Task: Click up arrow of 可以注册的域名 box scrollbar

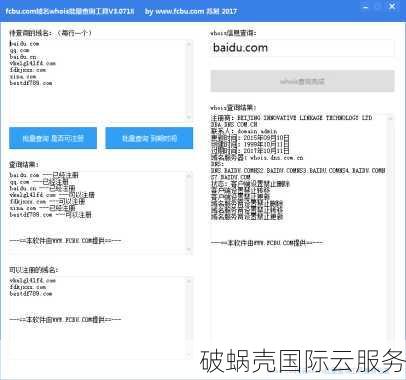Action: coord(189,281)
